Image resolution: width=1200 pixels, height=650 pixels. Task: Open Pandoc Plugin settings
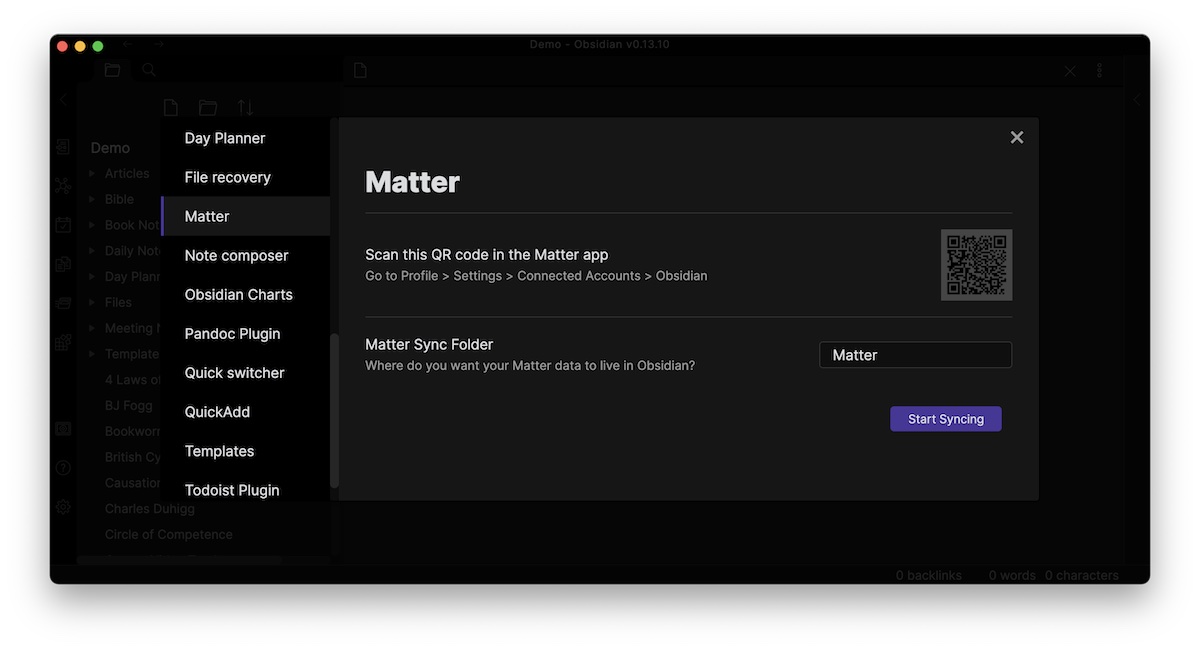point(245,333)
